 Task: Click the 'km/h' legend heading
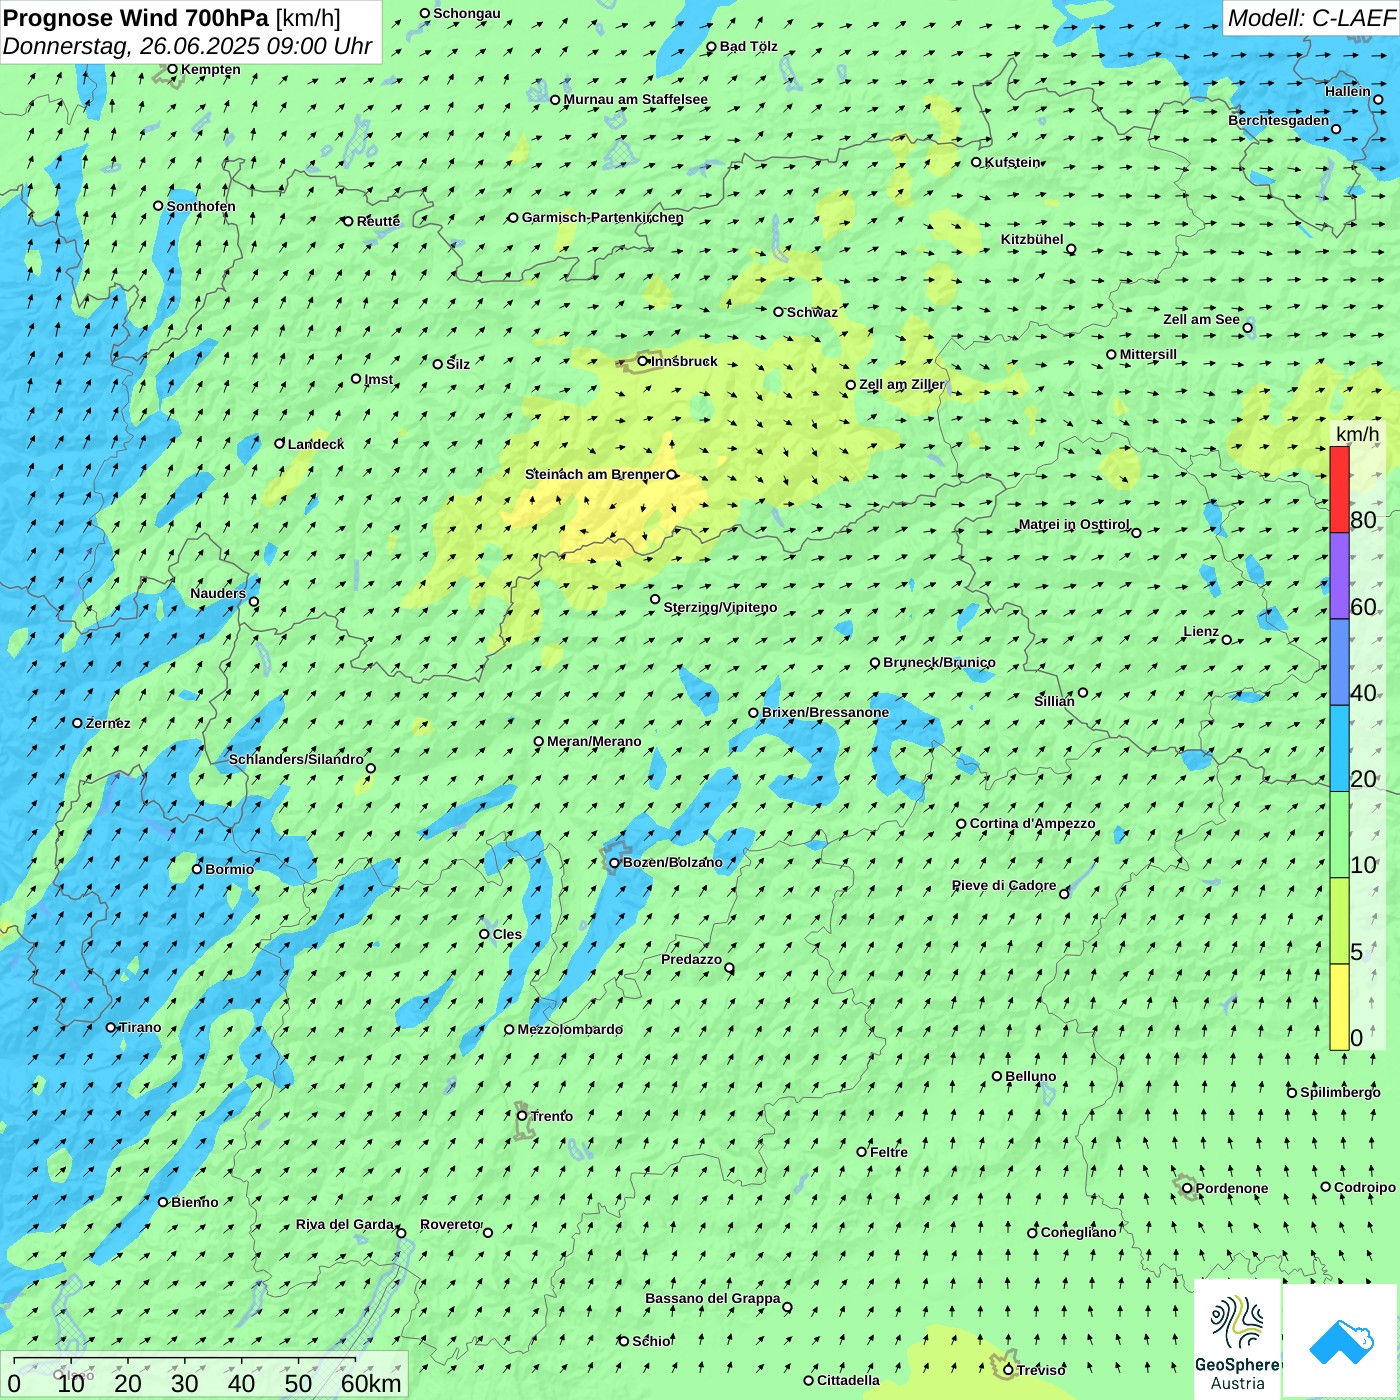pos(1357,434)
